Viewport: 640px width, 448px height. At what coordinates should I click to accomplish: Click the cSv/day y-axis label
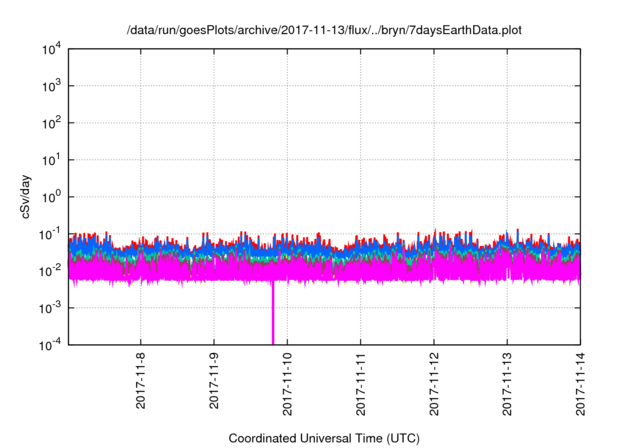(26, 197)
